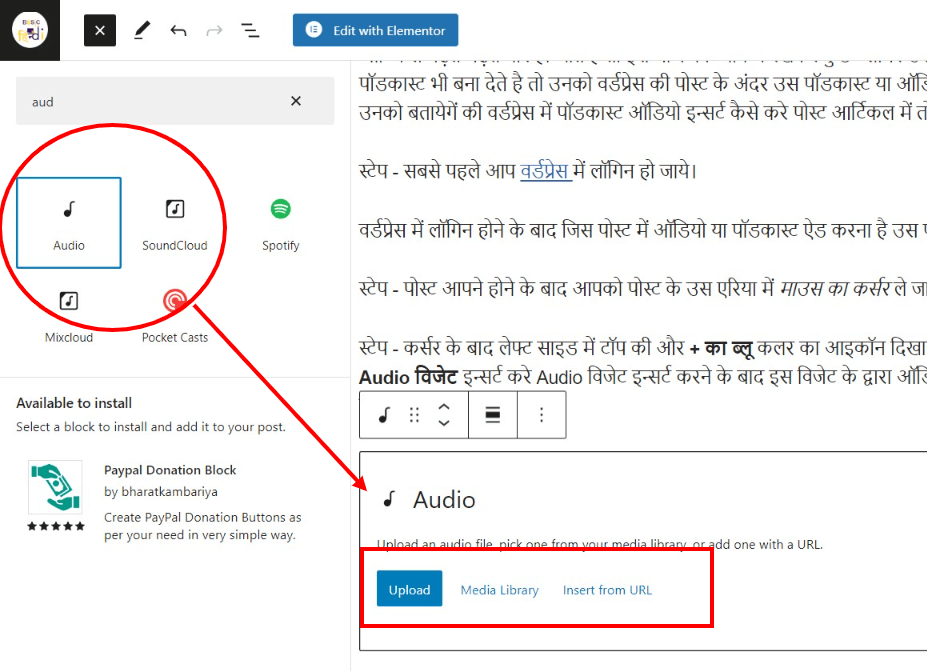Click the 'Available to install' heading
This screenshot has height=671, width=927.
(x=74, y=403)
